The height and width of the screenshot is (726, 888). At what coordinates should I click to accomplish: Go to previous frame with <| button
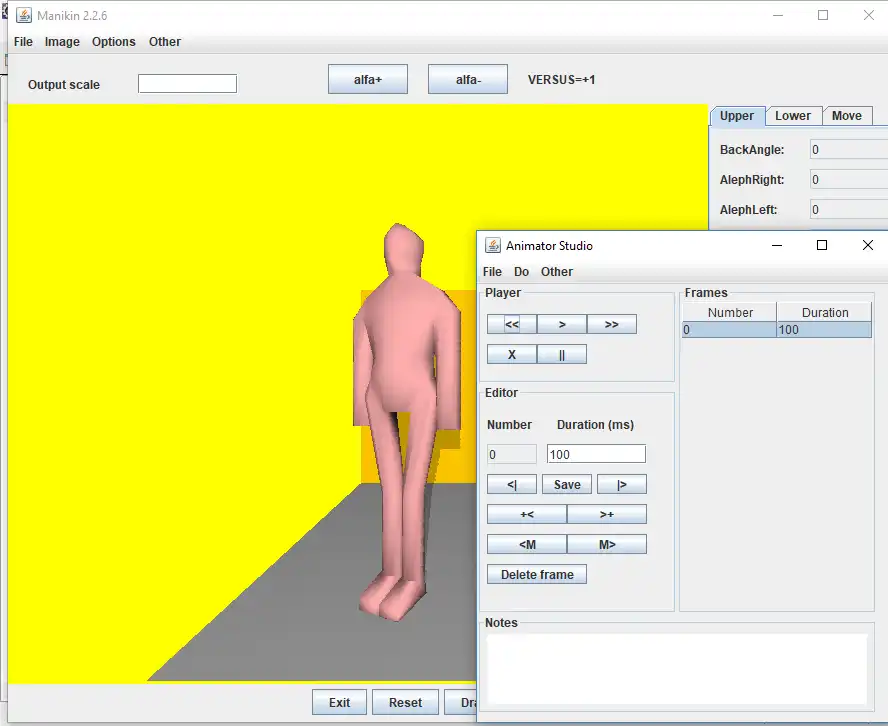pos(512,484)
